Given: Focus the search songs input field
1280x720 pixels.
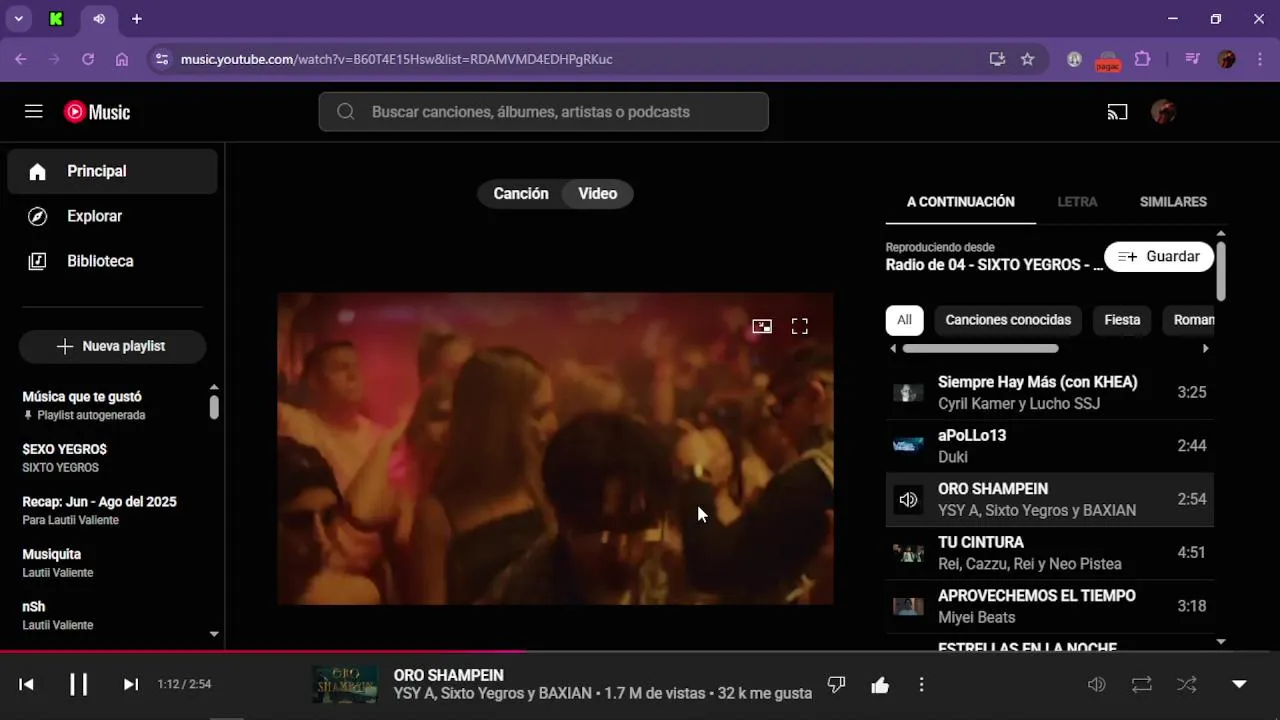Looking at the screenshot, I should pos(544,112).
